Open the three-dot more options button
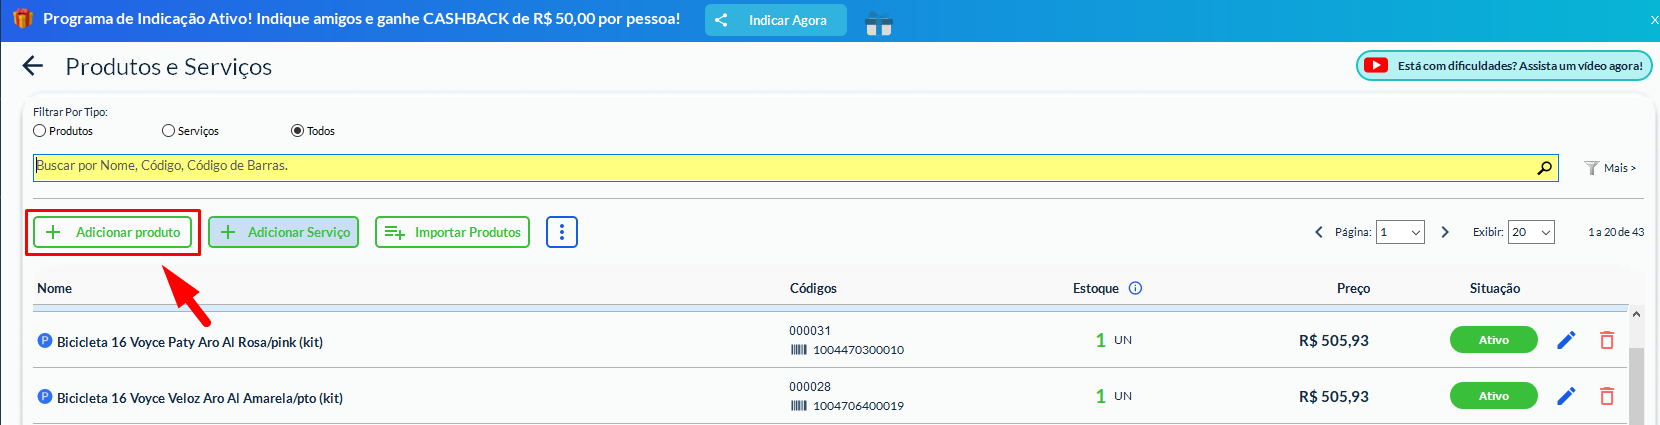 pos(562,232)
